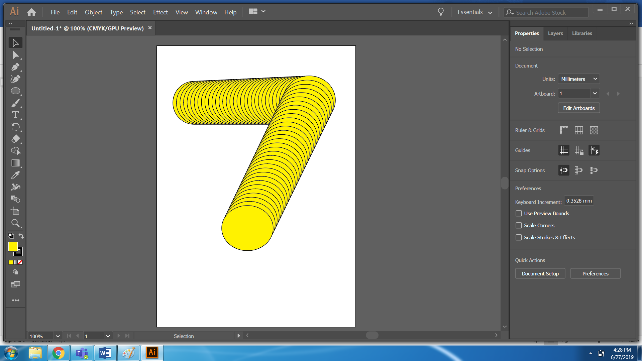
Task: Select the Artboard tool
Action: coord(16,211)
